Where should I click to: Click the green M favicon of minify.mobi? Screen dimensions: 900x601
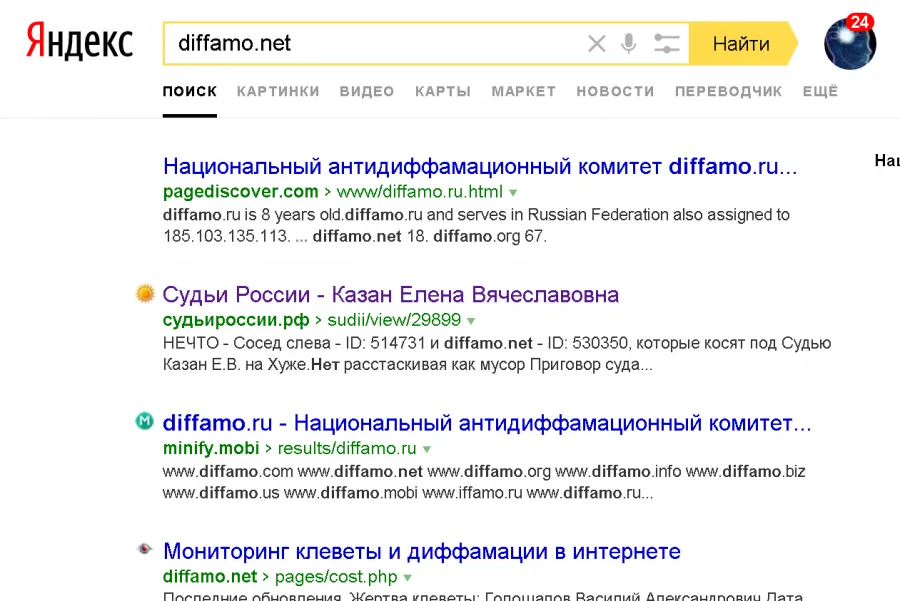(145, 421)
